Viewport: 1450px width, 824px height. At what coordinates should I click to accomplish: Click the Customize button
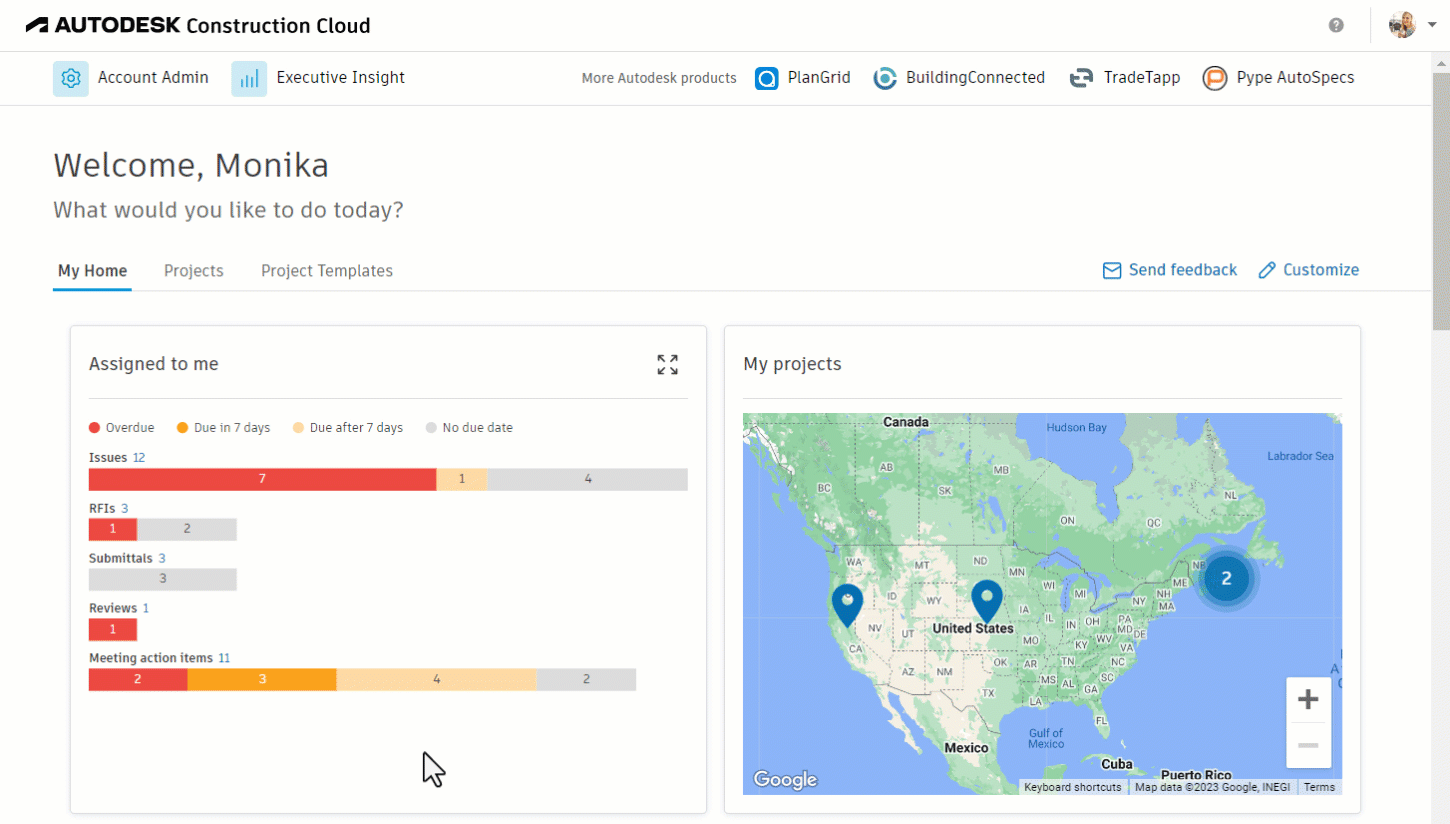[1308, 270]
